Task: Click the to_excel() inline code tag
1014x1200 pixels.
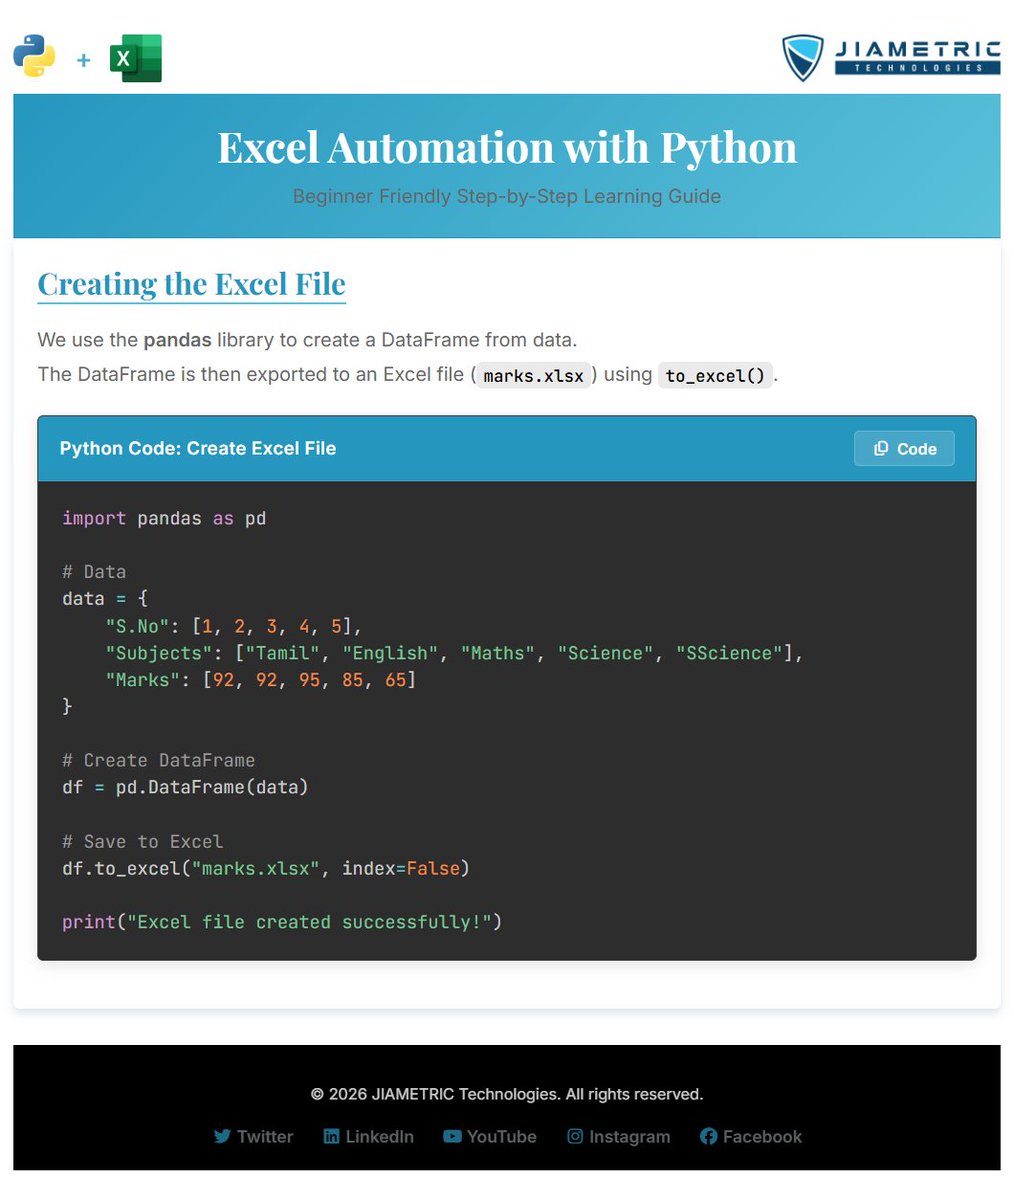Action: [715, 376]
